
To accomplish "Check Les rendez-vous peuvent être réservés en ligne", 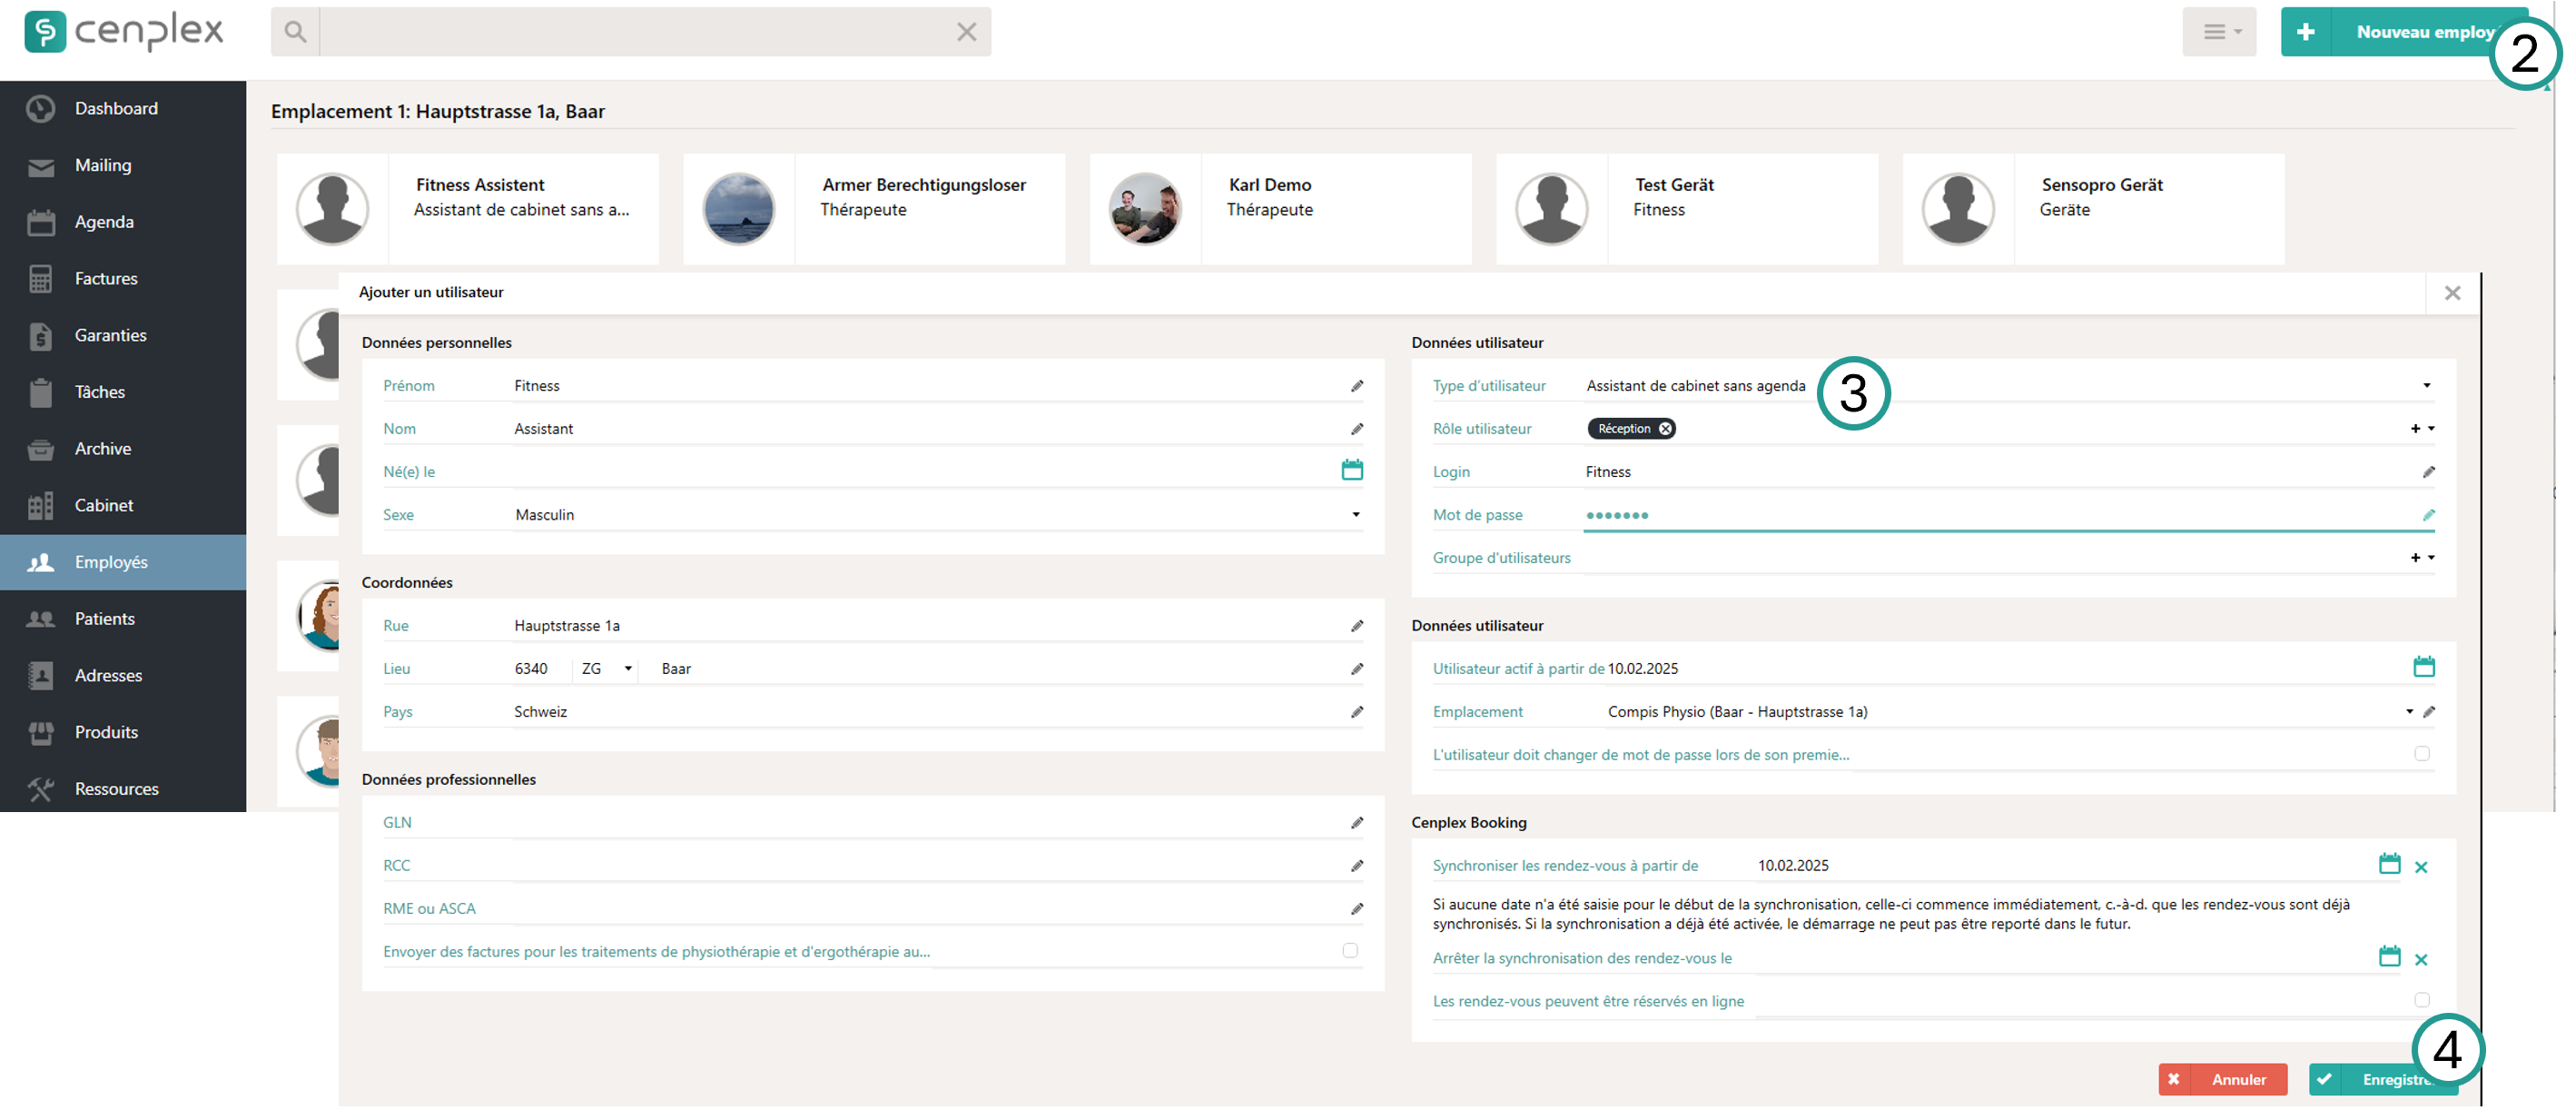I will coord(2422,999).
